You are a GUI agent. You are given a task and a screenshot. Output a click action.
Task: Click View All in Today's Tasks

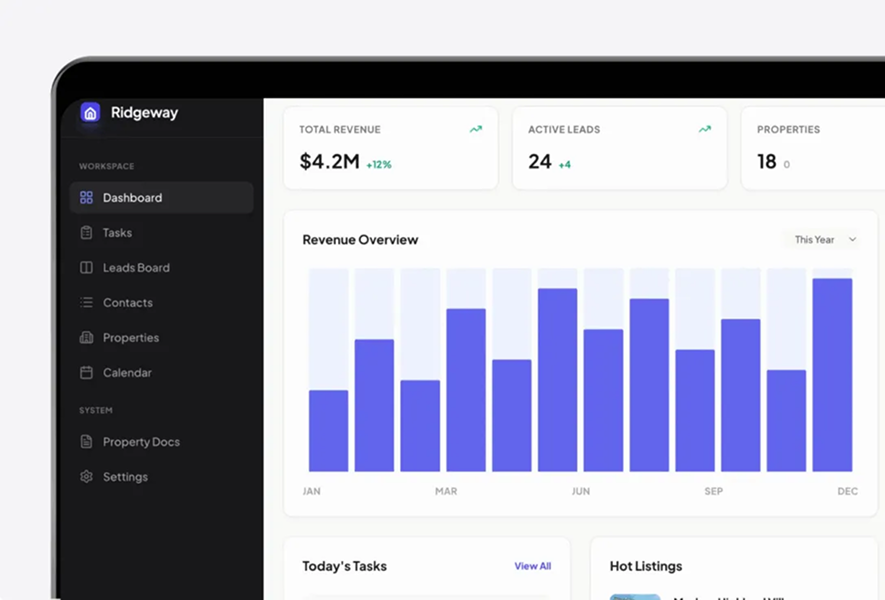(x=532, y=566)
